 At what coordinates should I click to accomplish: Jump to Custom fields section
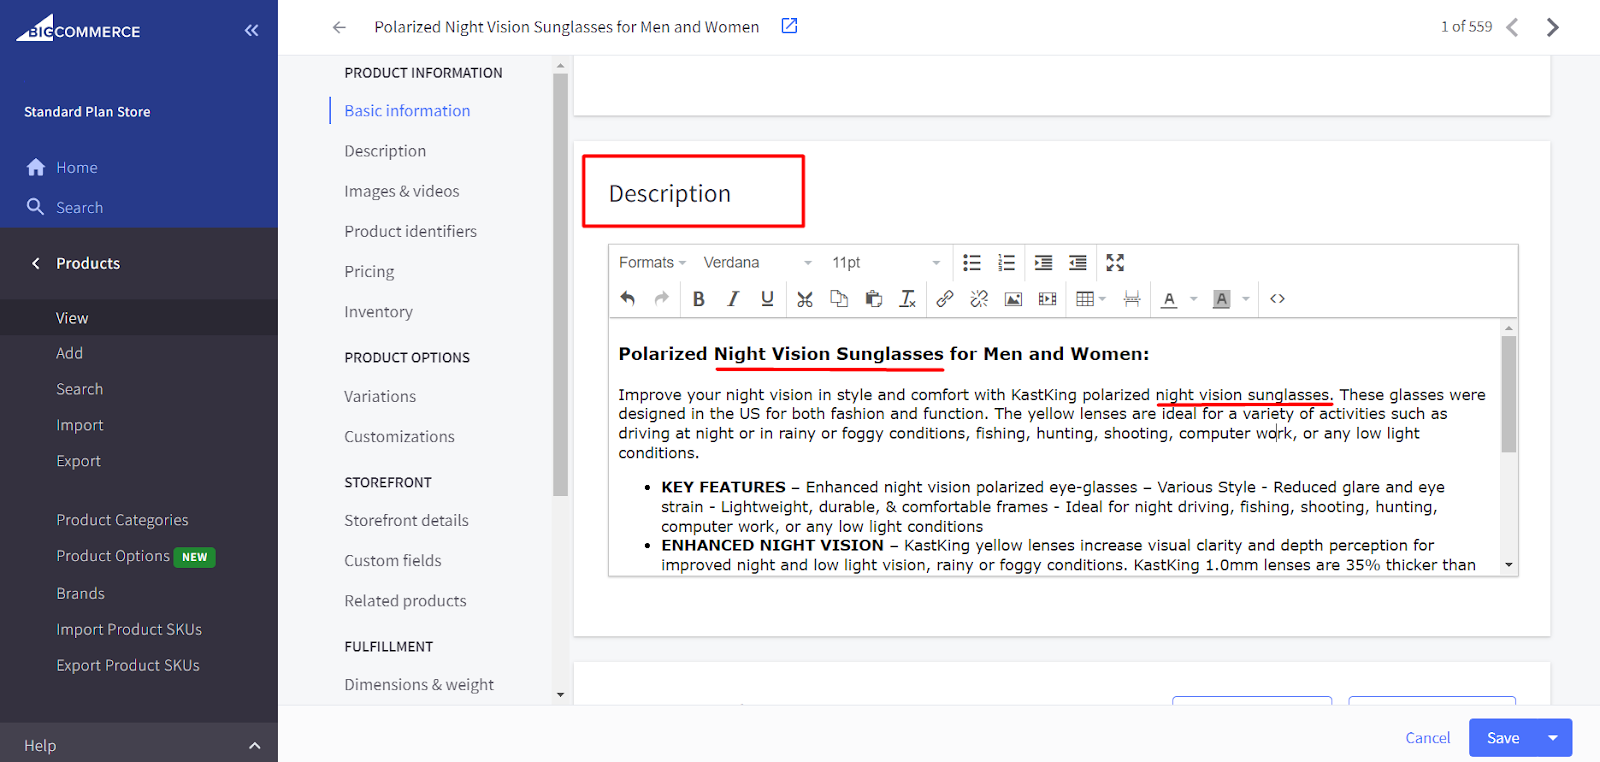[x=393, y=561]
